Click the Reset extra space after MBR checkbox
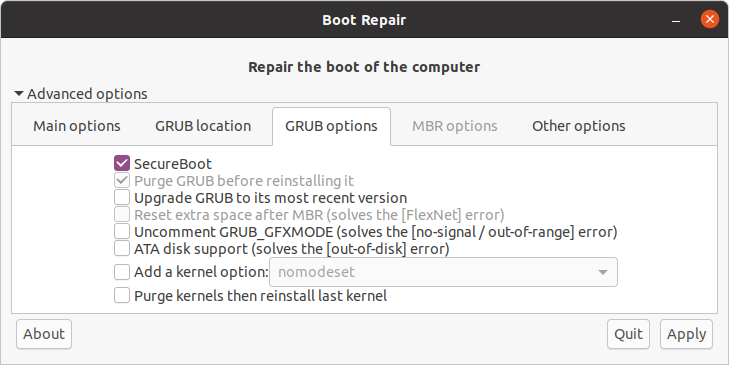The image size is (729, 365). (122, 214)
